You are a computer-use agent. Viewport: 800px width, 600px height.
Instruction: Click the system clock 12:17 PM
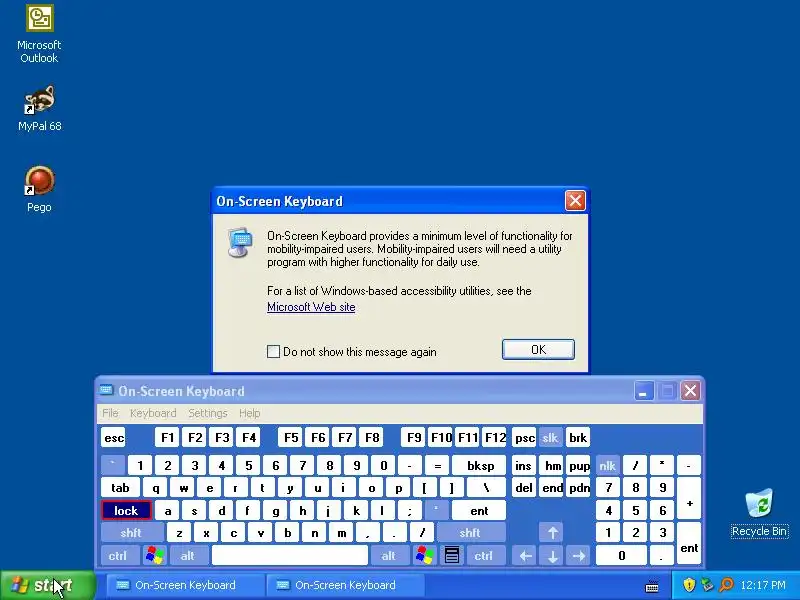pos(763,585)
